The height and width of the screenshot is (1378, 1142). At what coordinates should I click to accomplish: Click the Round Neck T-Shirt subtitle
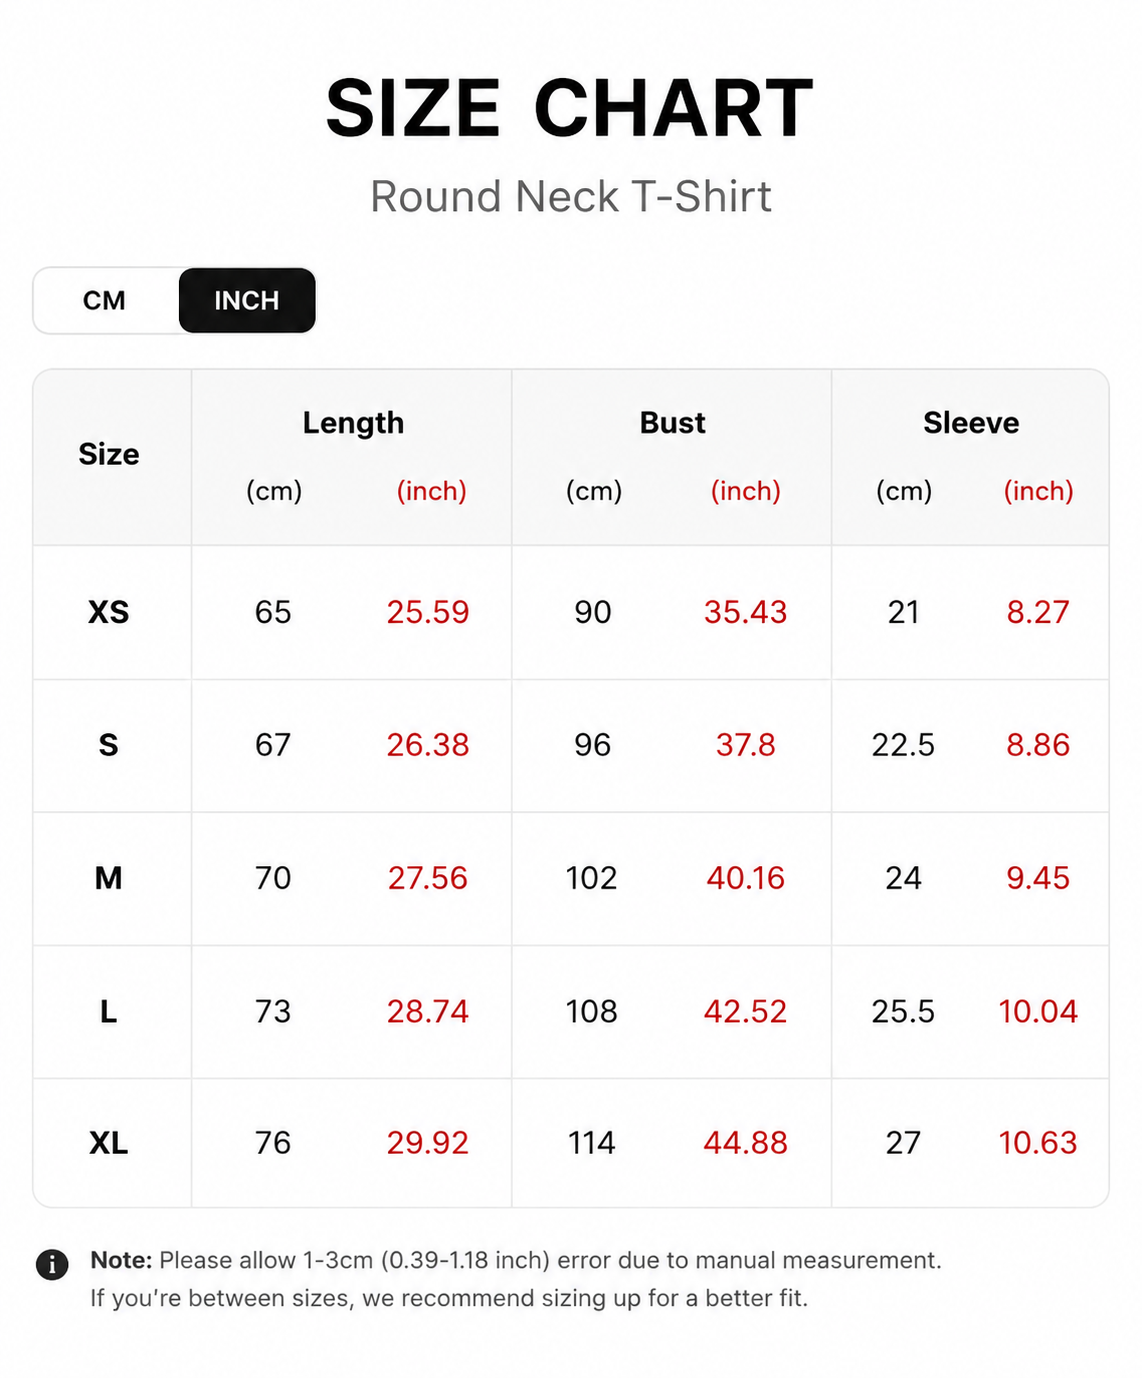click(x=571, y=197)
